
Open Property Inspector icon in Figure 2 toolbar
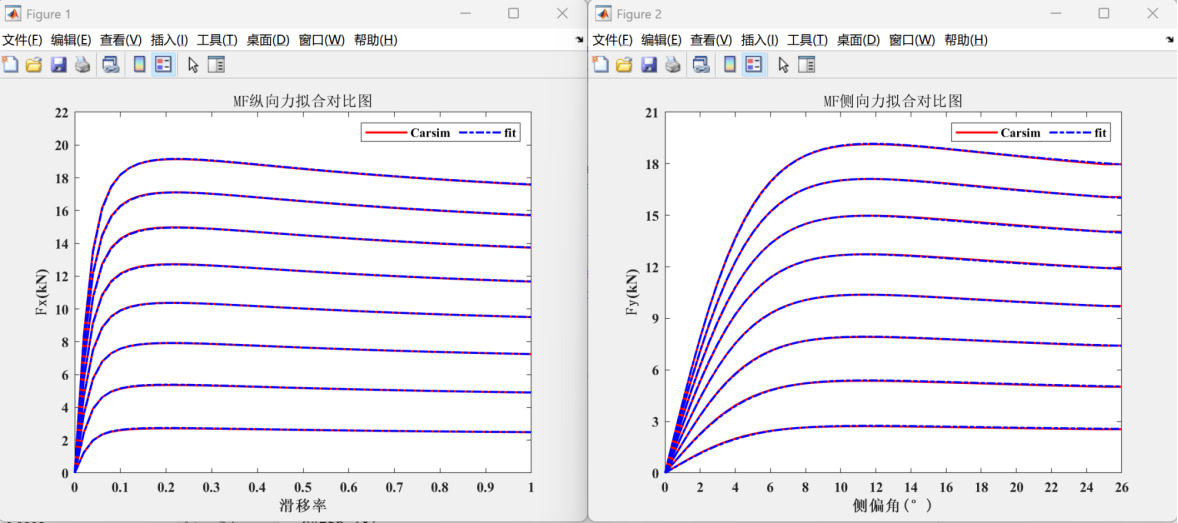pyautogui.click(x=807, y=65)
